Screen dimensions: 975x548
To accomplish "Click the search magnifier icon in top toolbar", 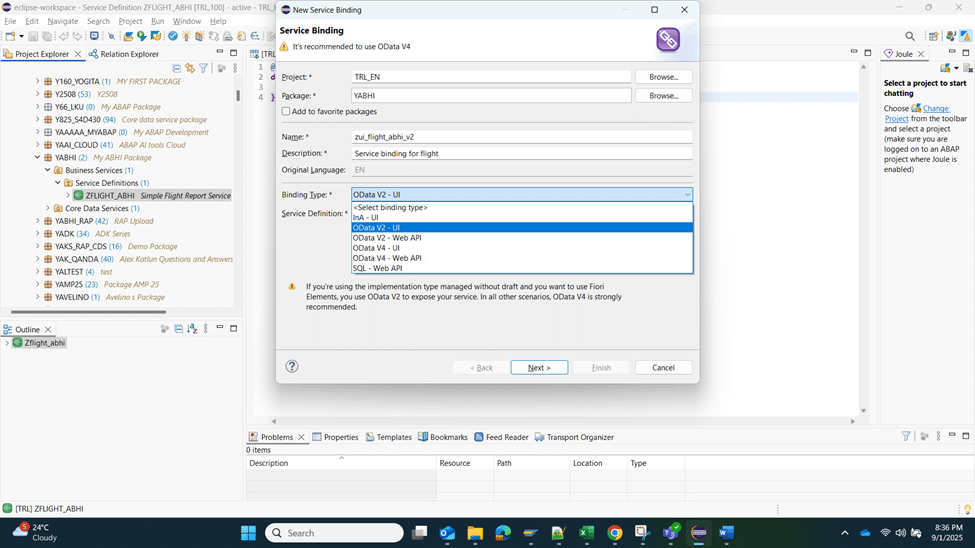I will point(910,37).
